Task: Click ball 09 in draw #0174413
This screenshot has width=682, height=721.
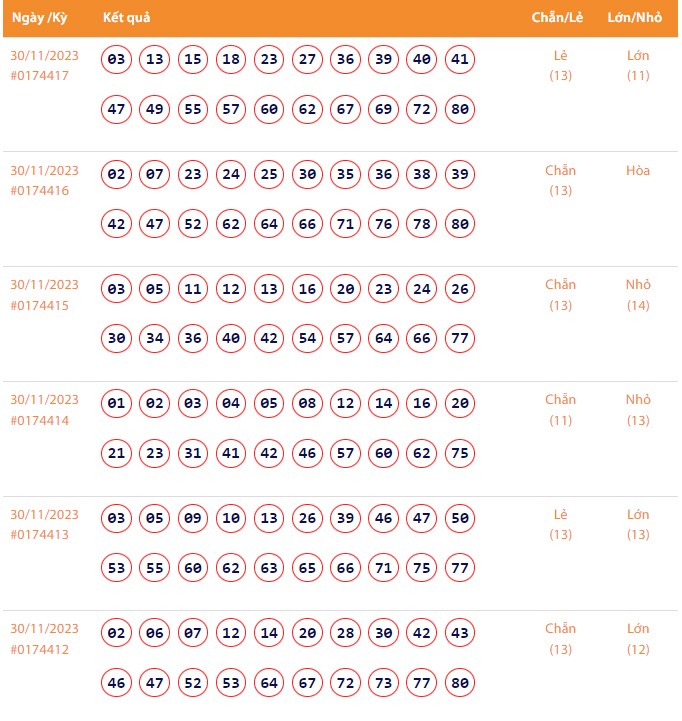Action: tap(193, 519)
